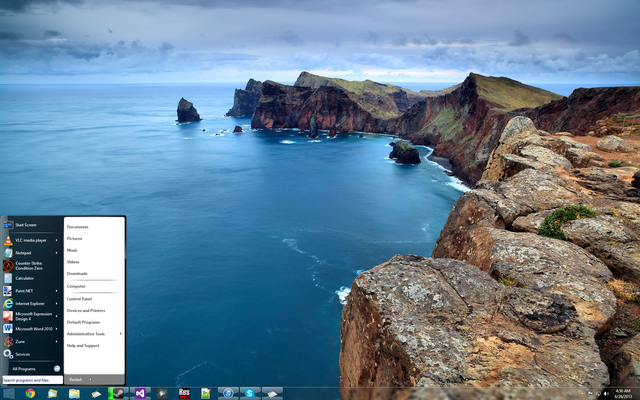Expand Microsoft Word 2010 jump list arrow

[x=57, y=329]
